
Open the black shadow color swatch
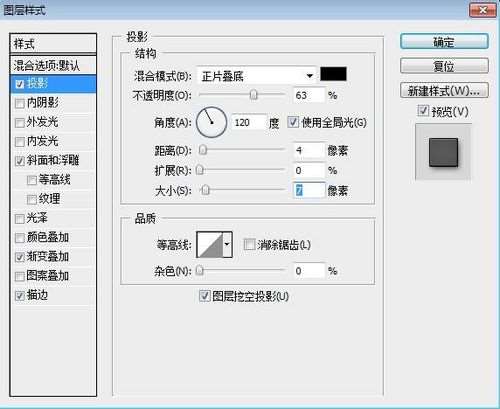pyautogui.click(x=333, y=74)
